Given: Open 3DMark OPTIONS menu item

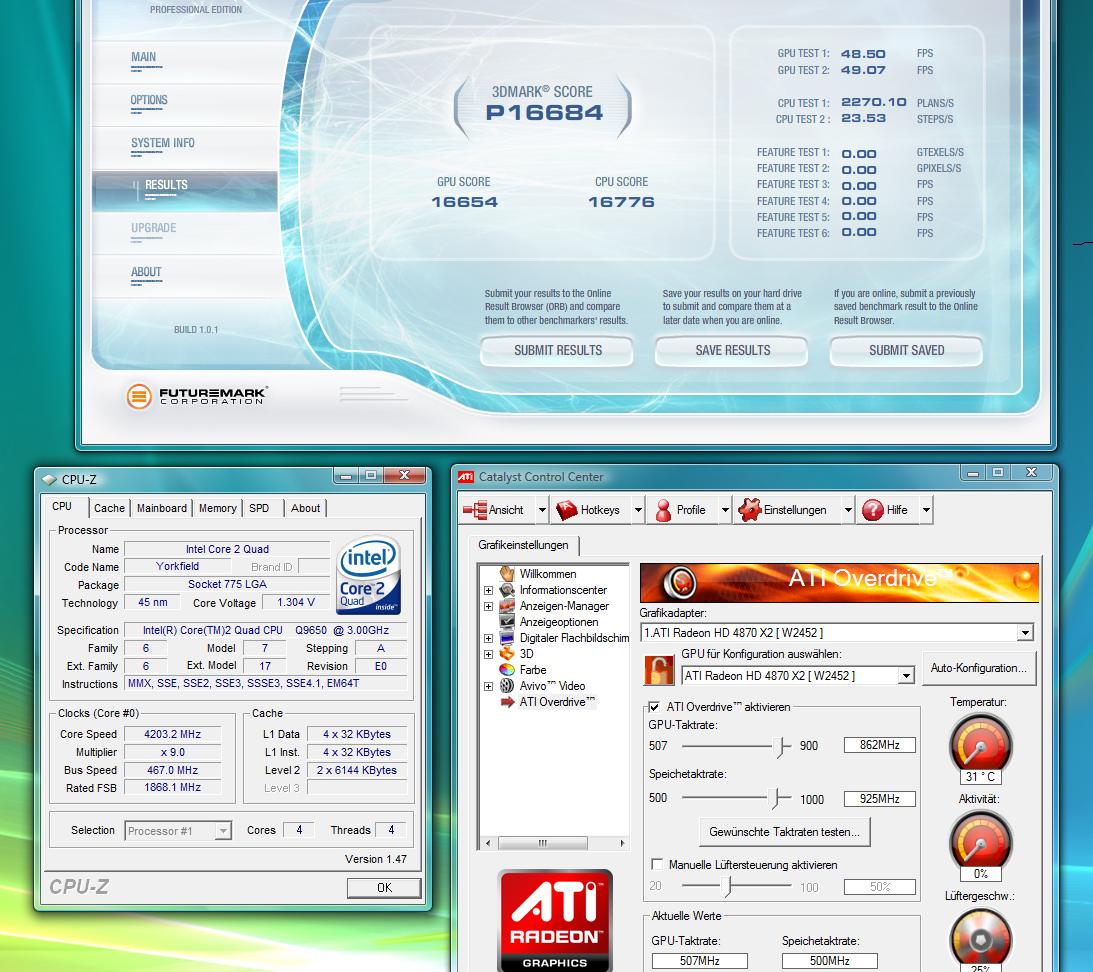Looking at the screenshot, I should tap(149, 100).
